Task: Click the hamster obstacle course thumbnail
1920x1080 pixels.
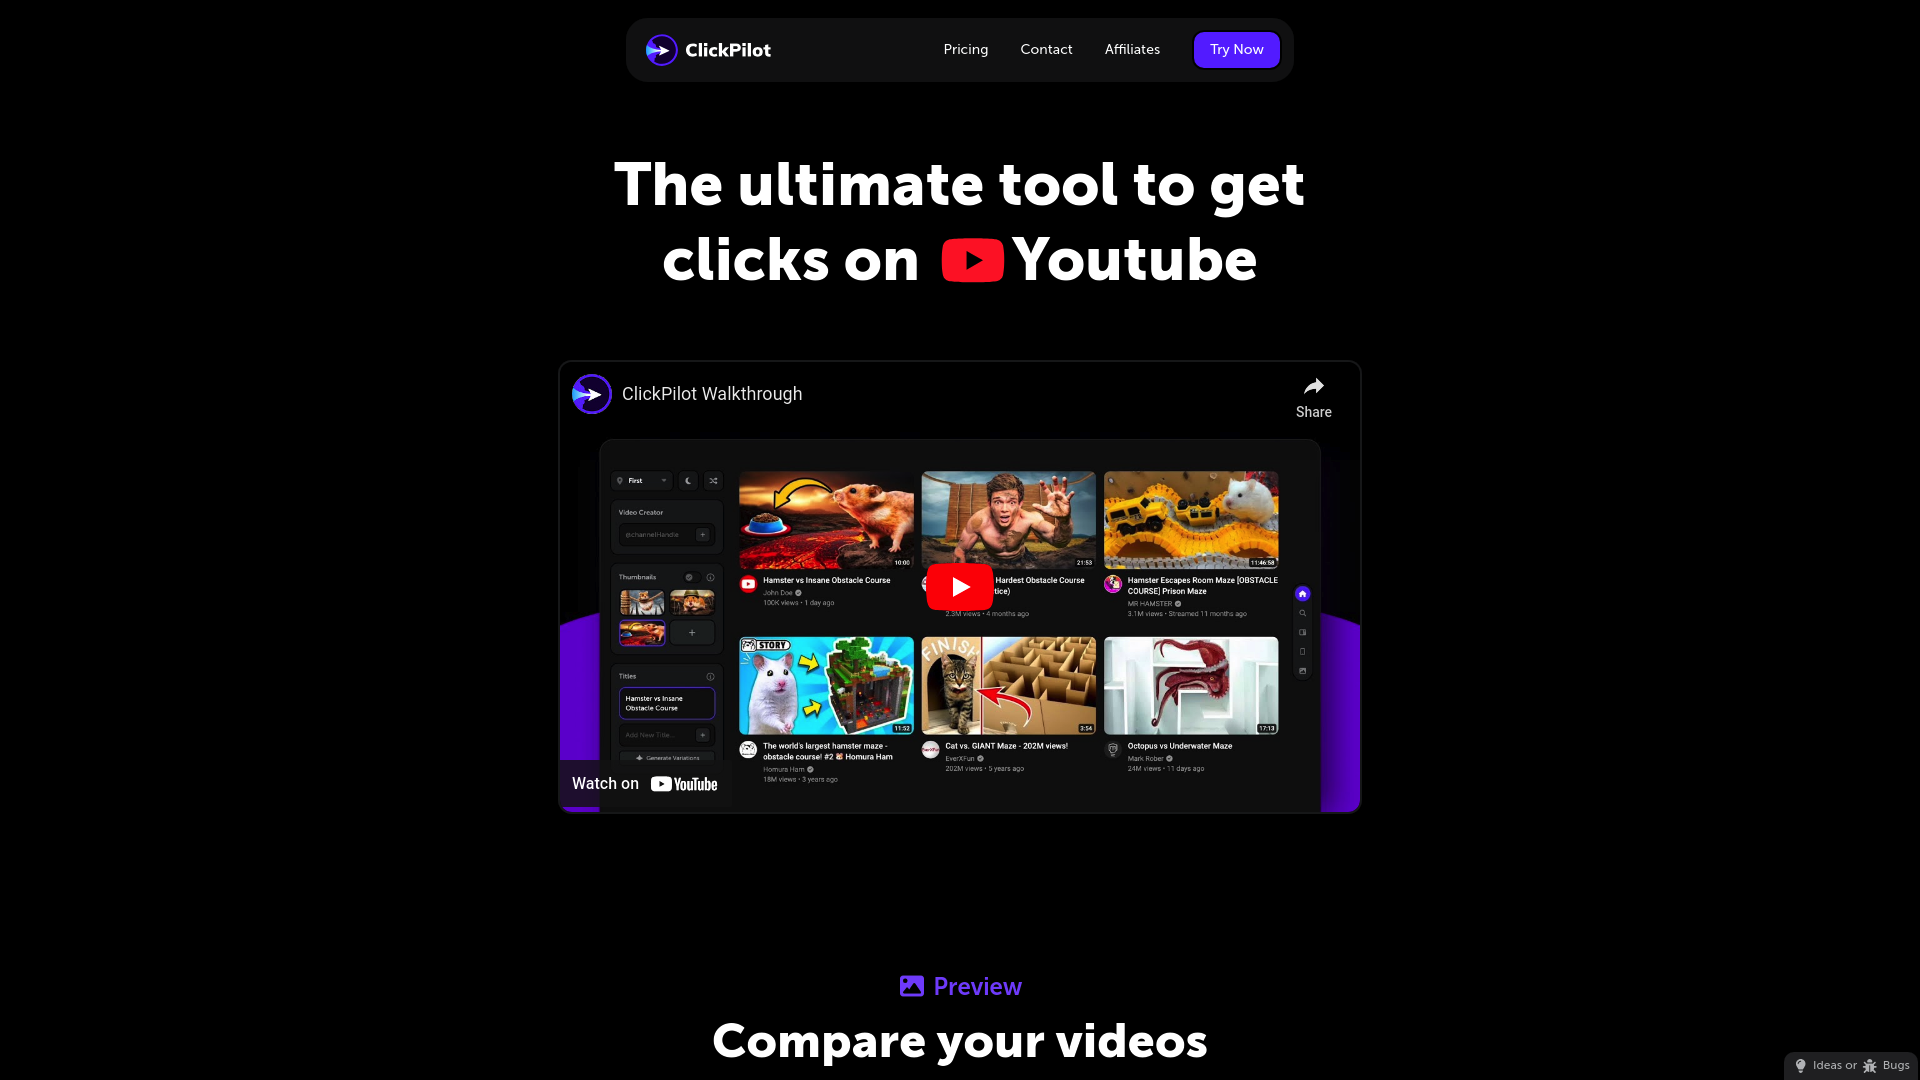Action: click(x=824, y=520)
